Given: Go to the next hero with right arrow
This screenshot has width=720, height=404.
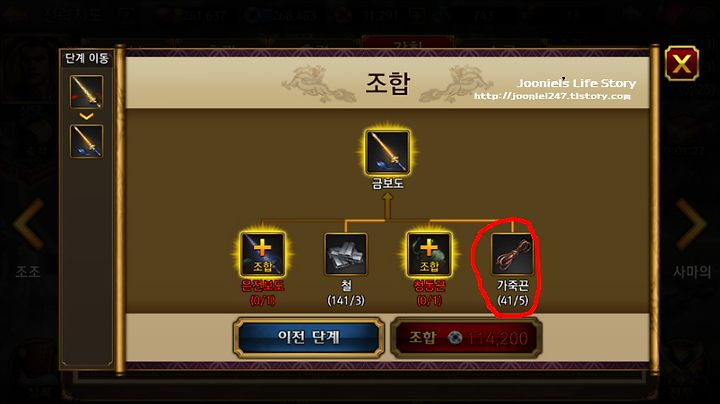Looking at the screenshot, I should (690, 224).
